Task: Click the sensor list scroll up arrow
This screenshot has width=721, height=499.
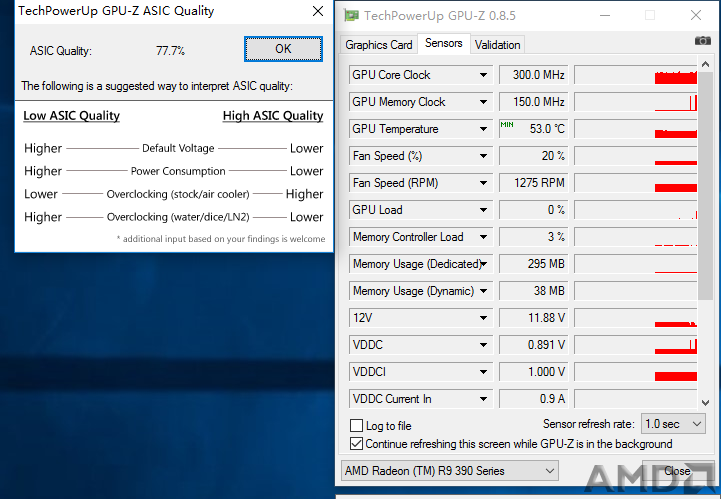Action: tap(706, 64)
